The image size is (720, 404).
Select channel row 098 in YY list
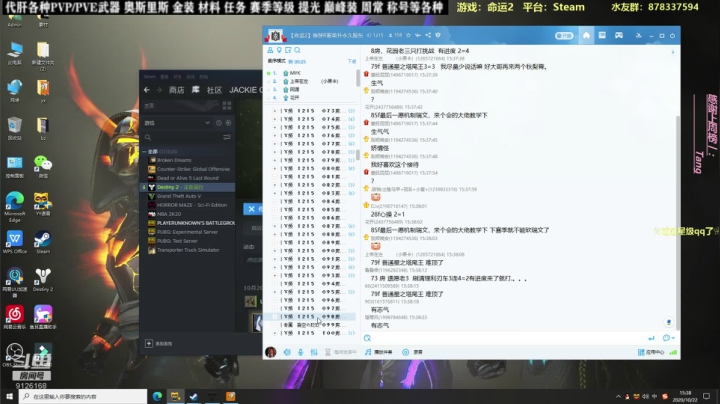point(309,316)
